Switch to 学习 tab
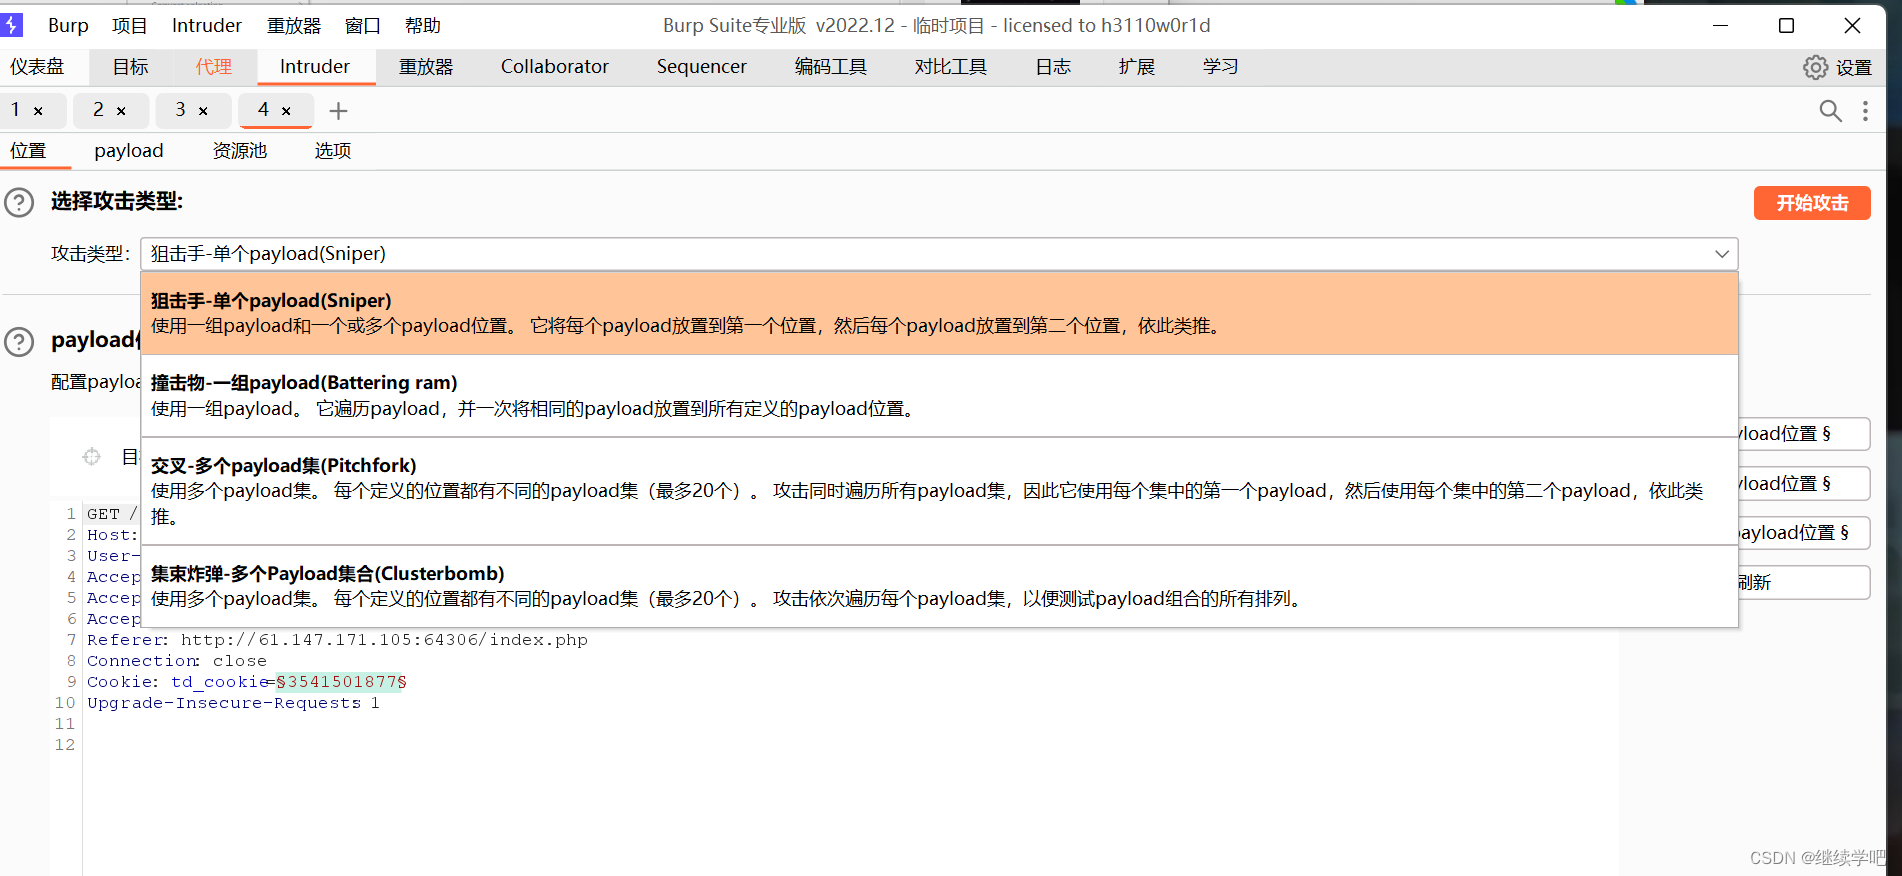The width and height of the screenshot is (1902, 876). [1221, 67]
